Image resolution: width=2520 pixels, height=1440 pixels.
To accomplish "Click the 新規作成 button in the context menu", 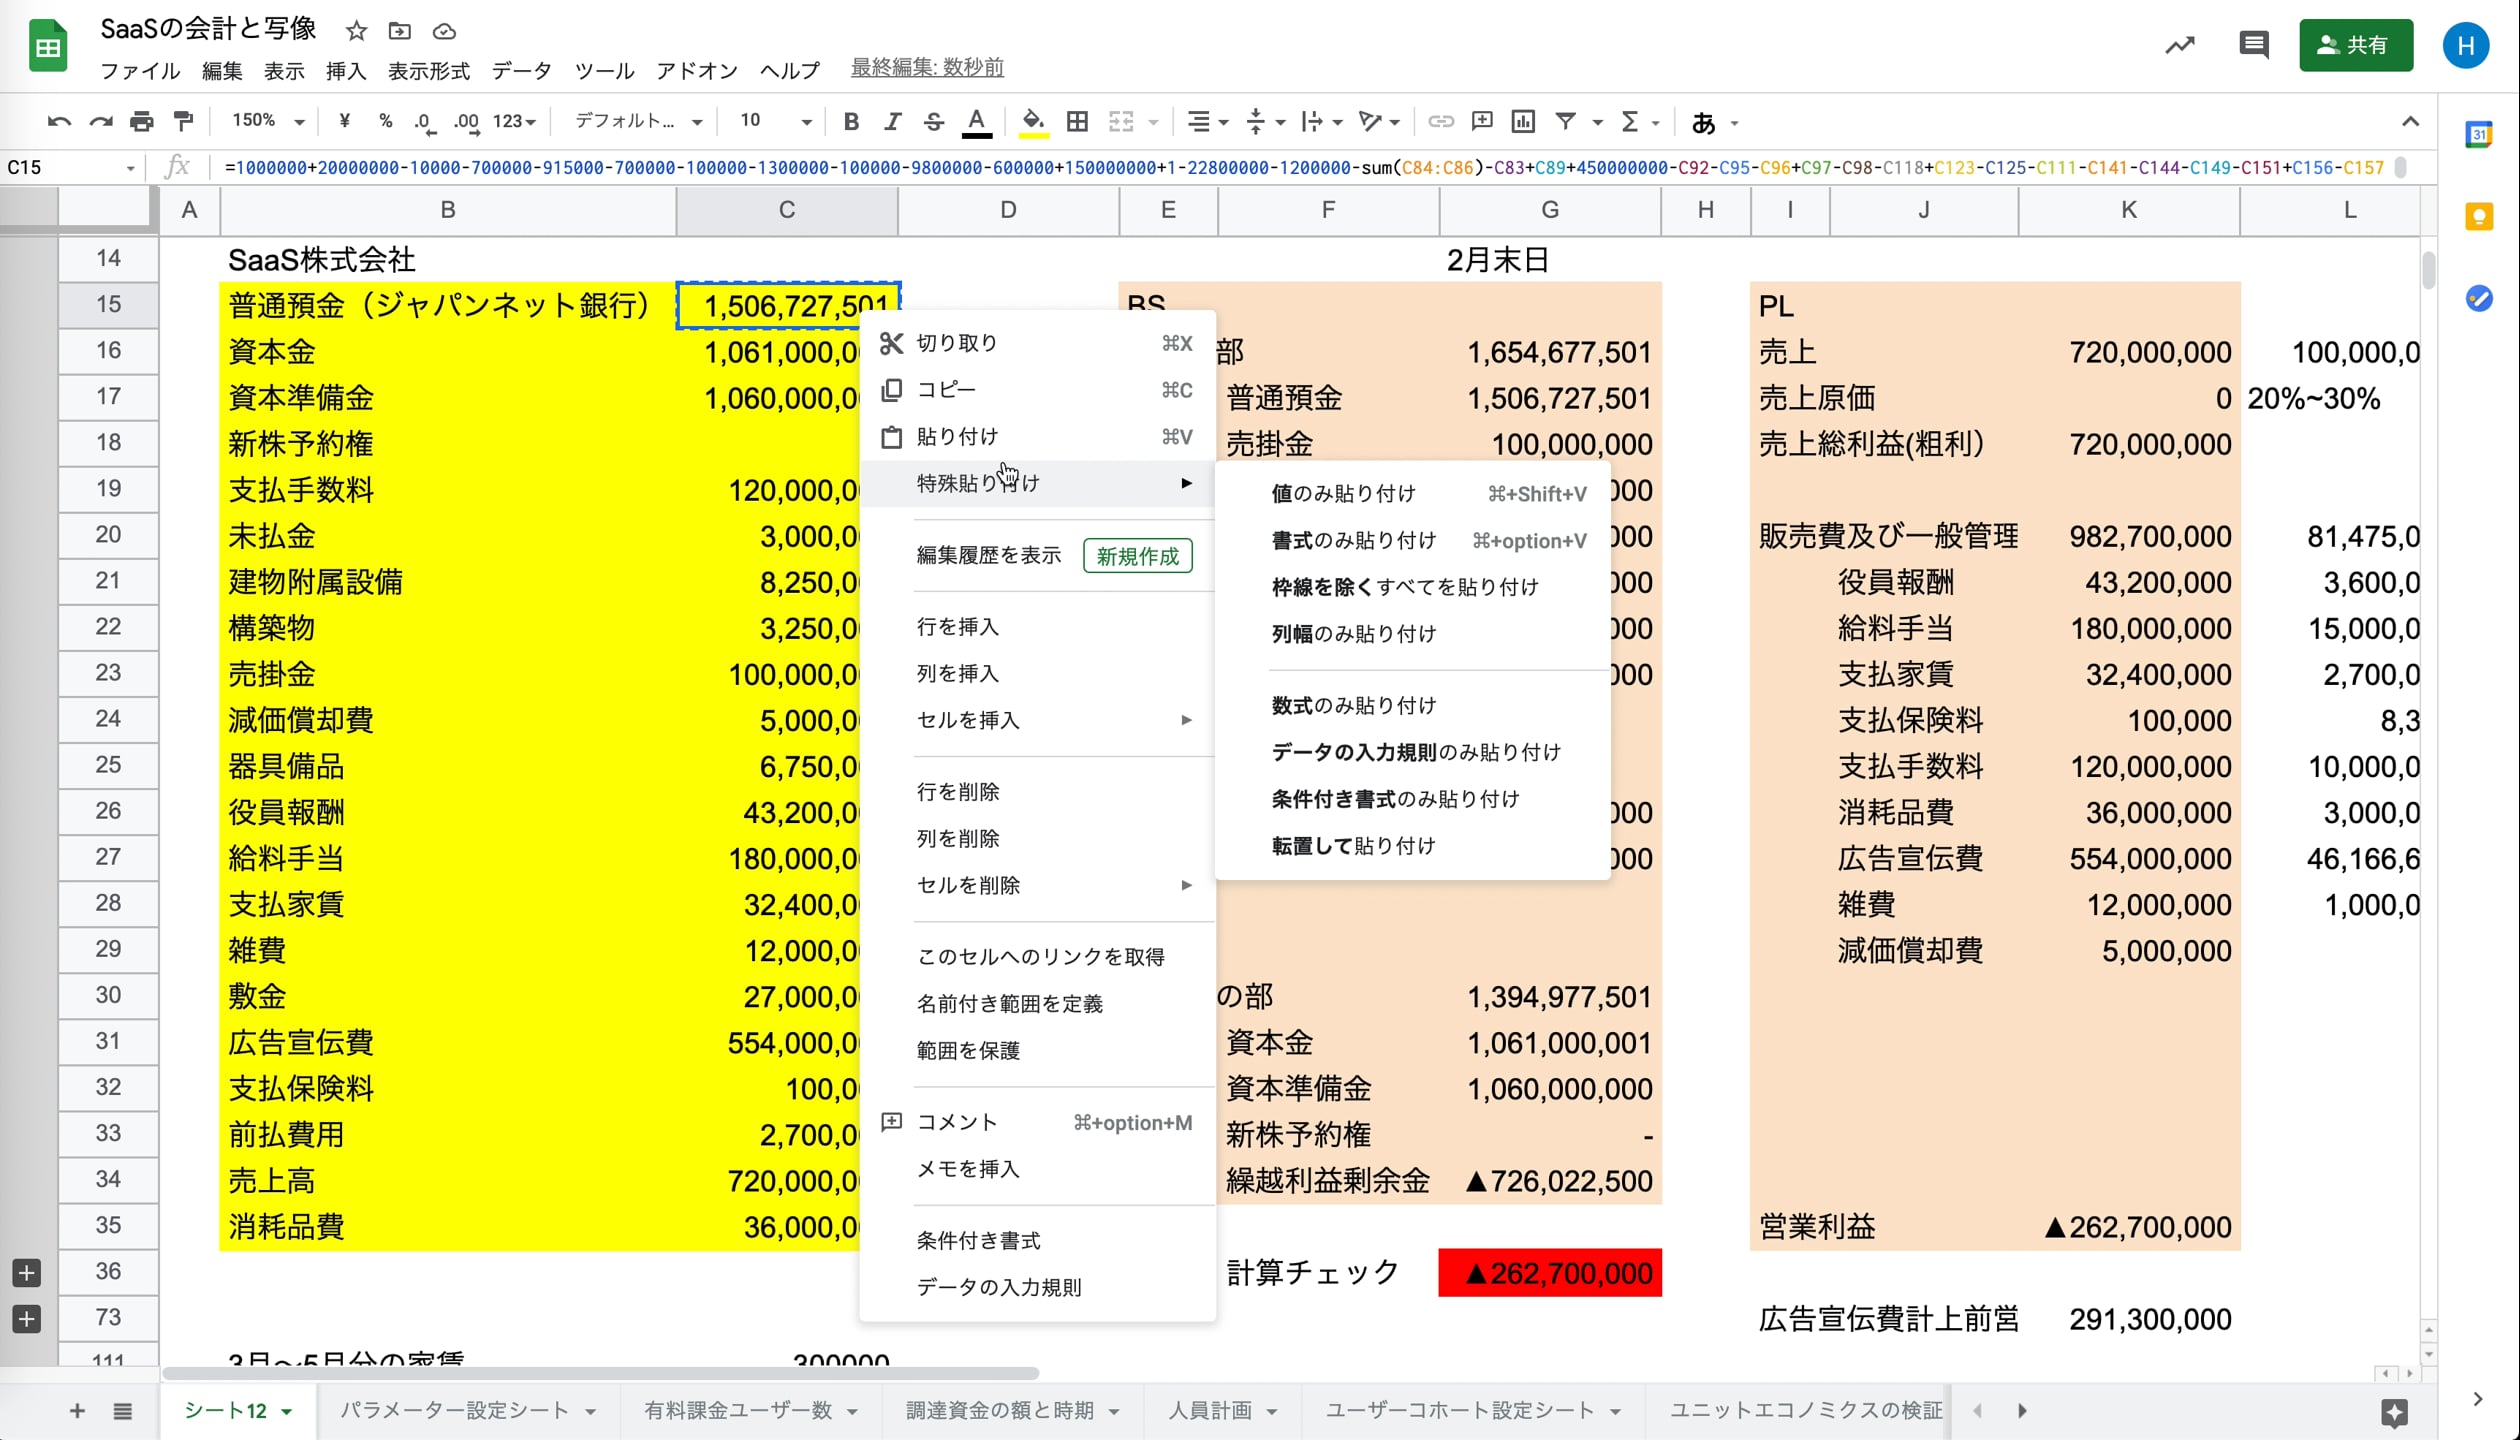I will [x=1137, y=556].
